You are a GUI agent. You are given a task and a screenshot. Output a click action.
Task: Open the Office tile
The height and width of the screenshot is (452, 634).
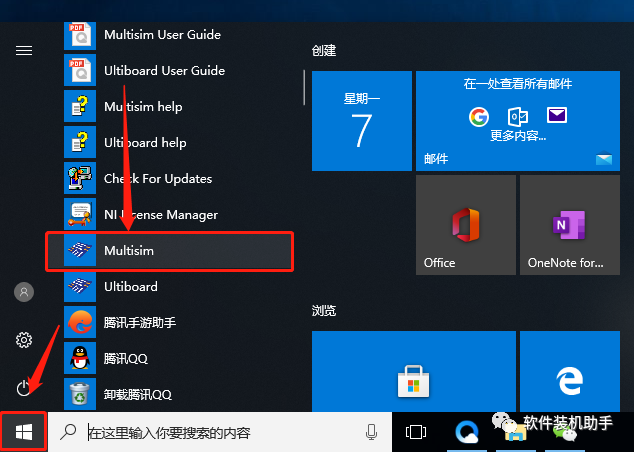(466, 225)
